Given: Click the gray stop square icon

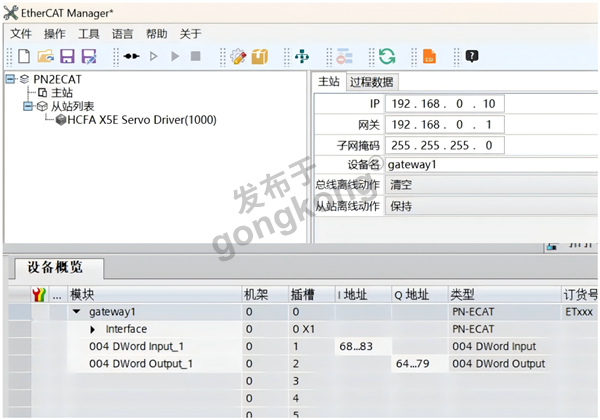Looking at the screenshot, I should coord(196,56).
